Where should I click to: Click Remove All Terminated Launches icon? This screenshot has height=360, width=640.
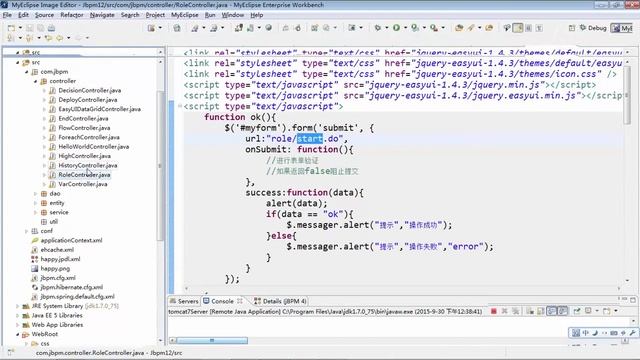tap(516, 311)
